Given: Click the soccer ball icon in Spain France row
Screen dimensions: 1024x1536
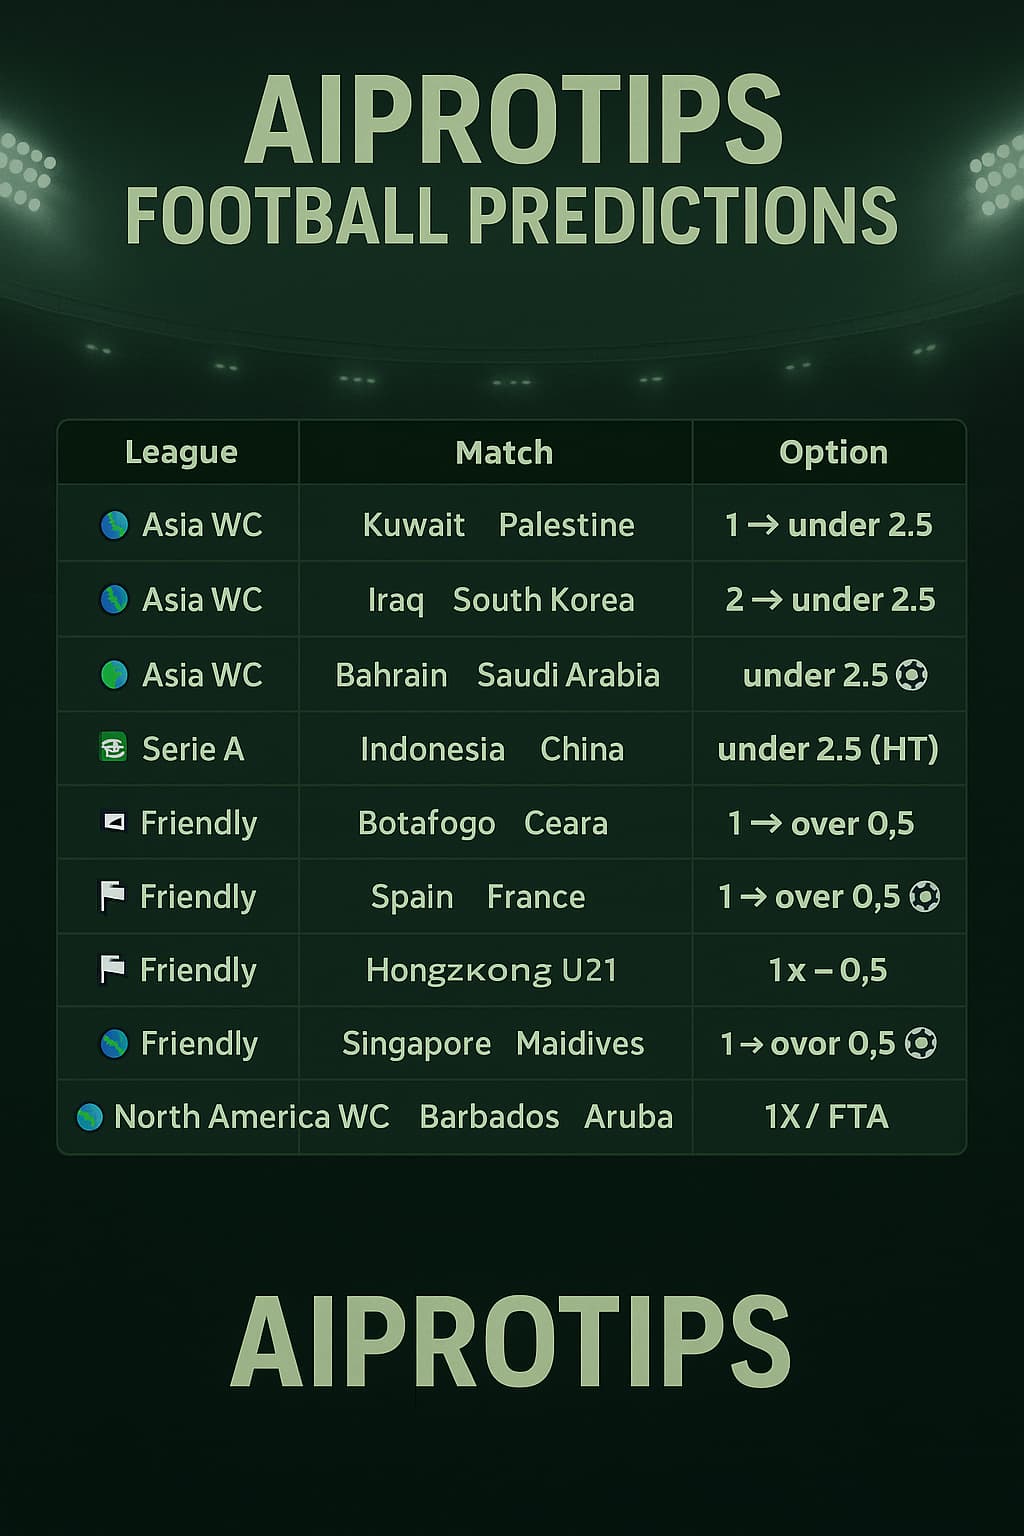Looking at the screenshot, I should (x=924, y=897).
